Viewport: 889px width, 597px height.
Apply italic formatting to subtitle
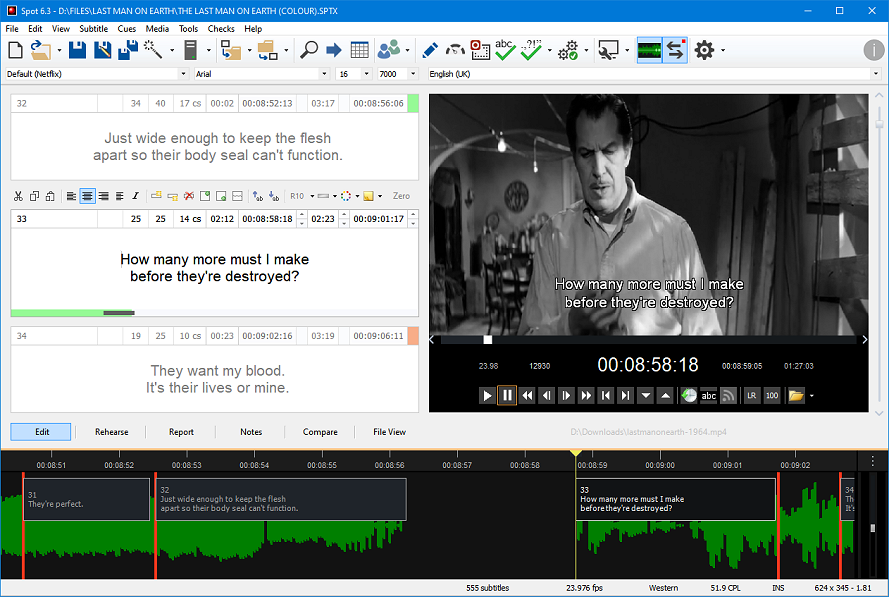pos(136,196)
